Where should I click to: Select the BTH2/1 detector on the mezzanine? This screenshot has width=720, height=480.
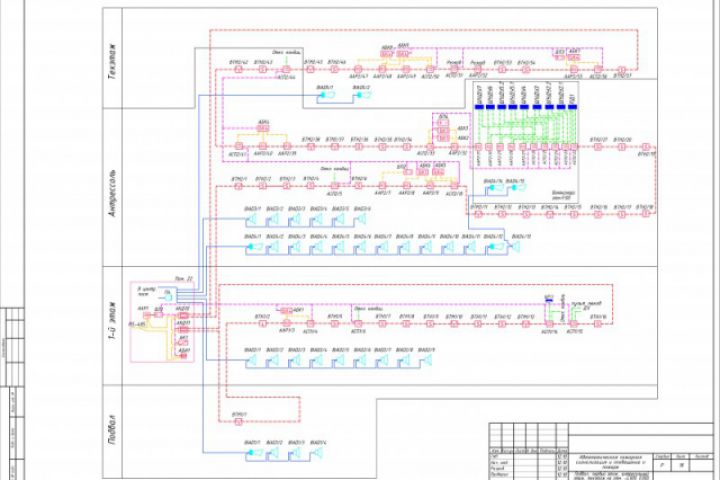tap(238, 186)
